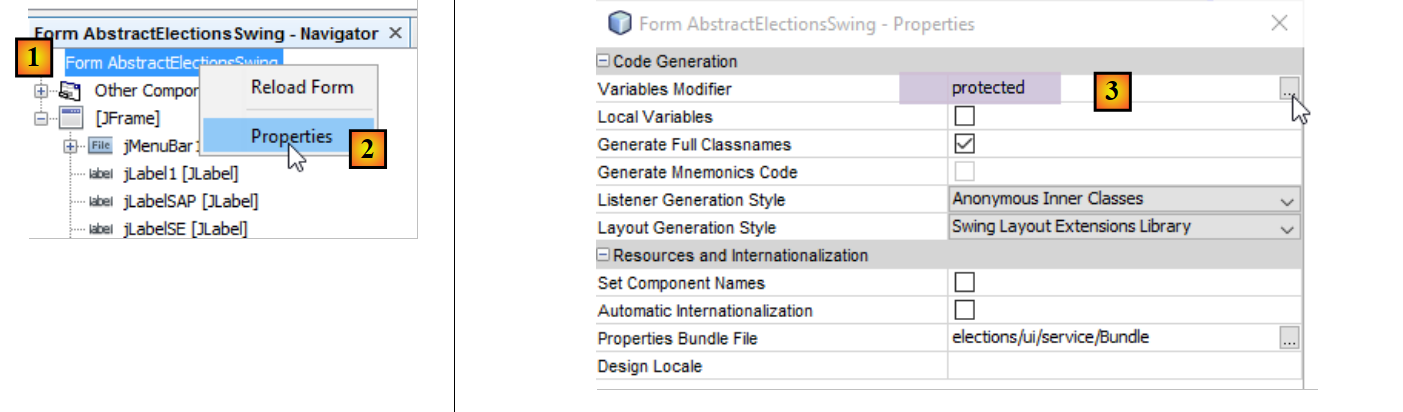Toggle Automatic Internationalization checkbox
This screenshot has width=1403, height=412.
[965, 310]
